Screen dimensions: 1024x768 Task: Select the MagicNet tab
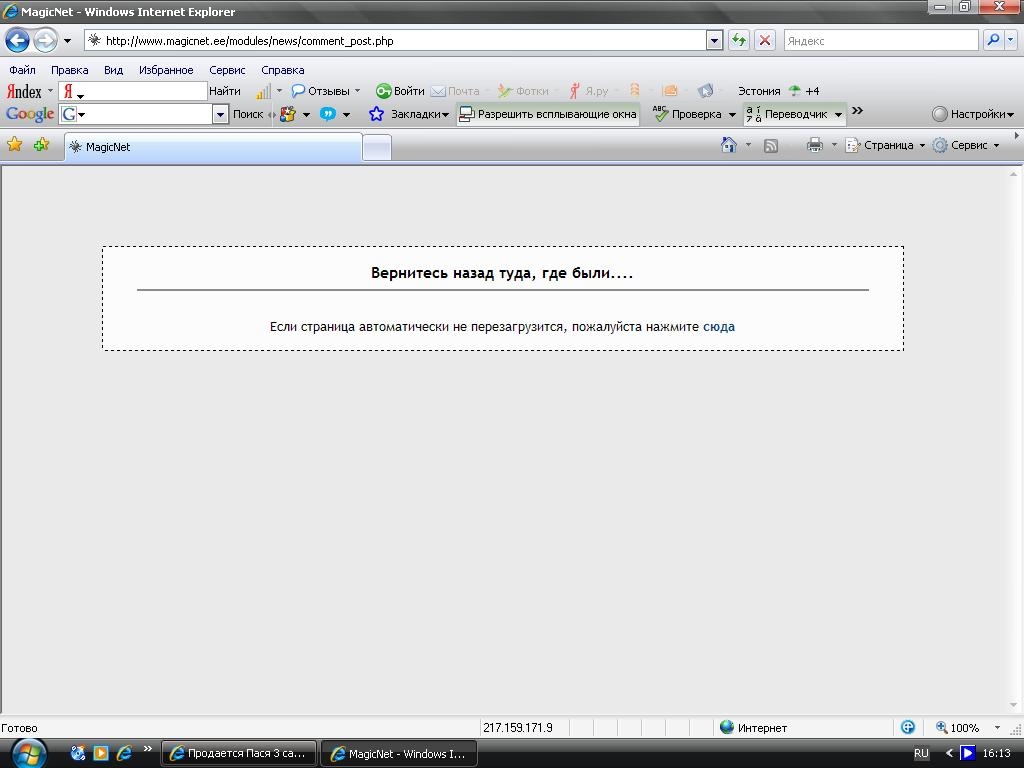(x=213, y=147)
